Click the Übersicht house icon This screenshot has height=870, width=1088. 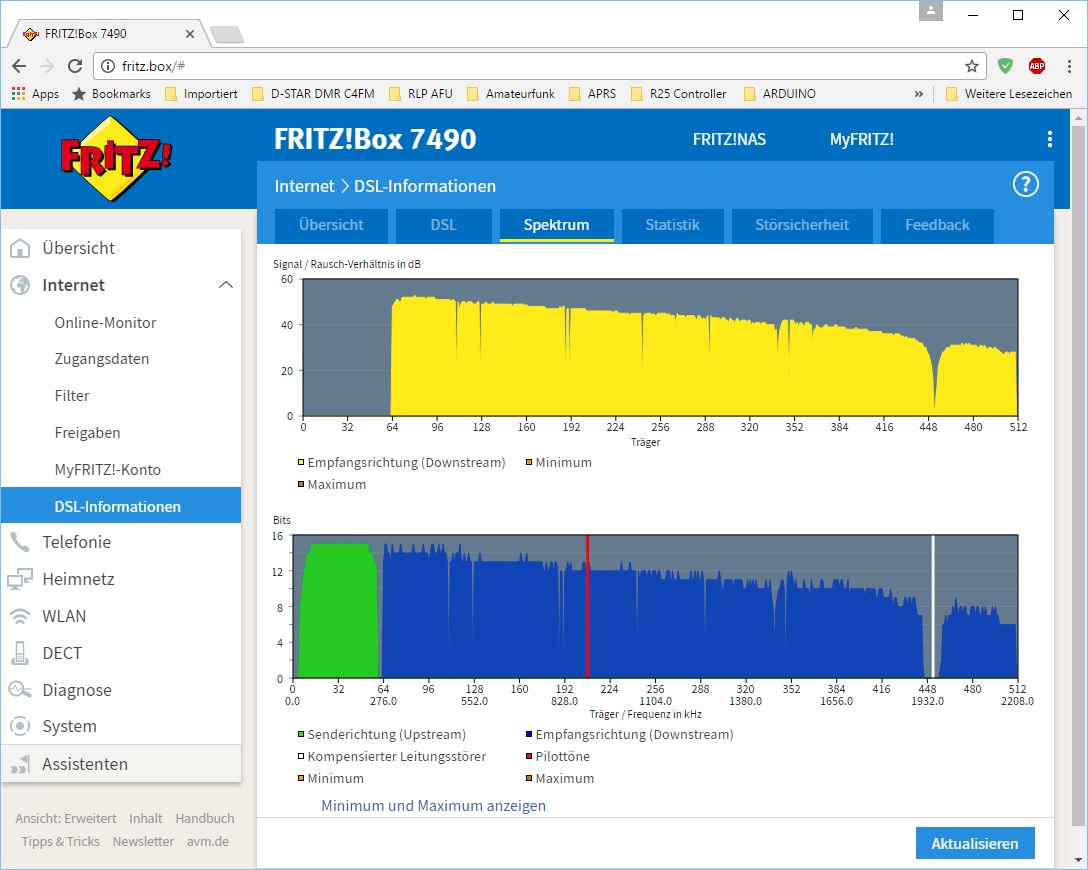20,248
